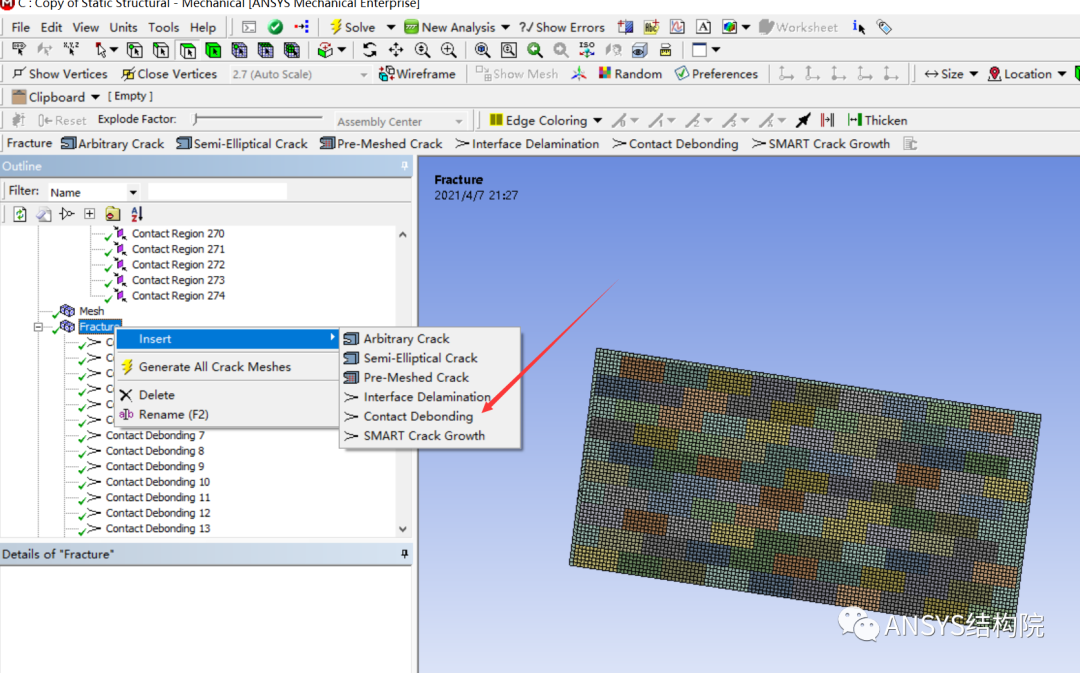
Task: Click the Comment annotation (A) icon
Action: point(703,27)
